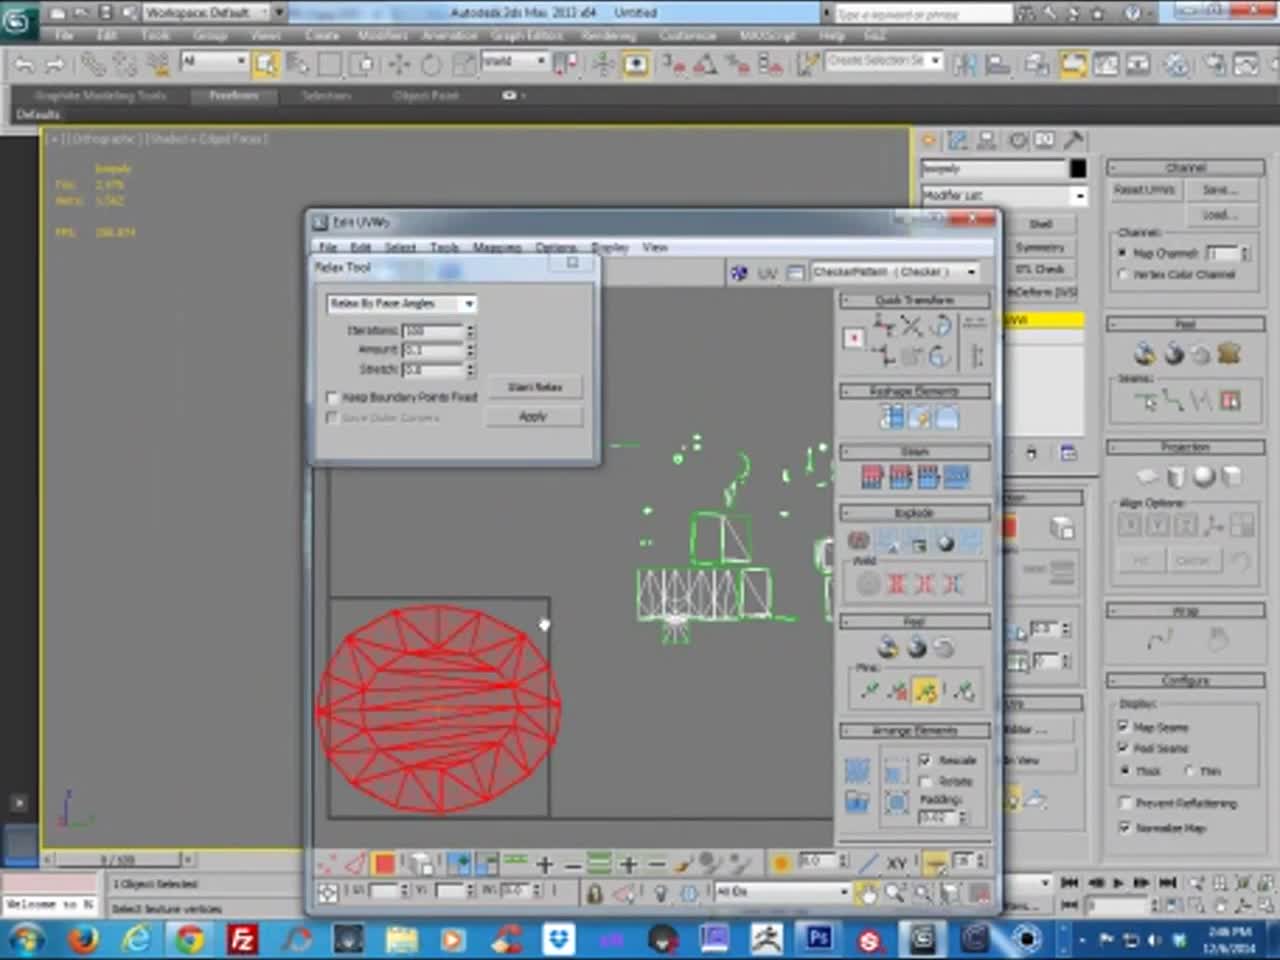Open Photoshop from Windows taskbar
This screenshot has width=1280, height=960.
[x=820, y=939]
